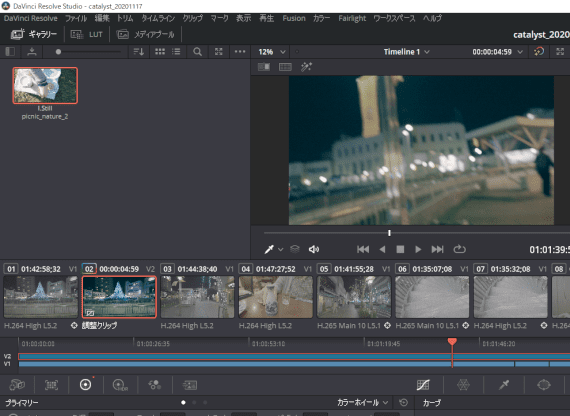Open the Timeline 1 dropdown
Image resolution: width=570 pixels, height=416 pixels.
(406, 52)
